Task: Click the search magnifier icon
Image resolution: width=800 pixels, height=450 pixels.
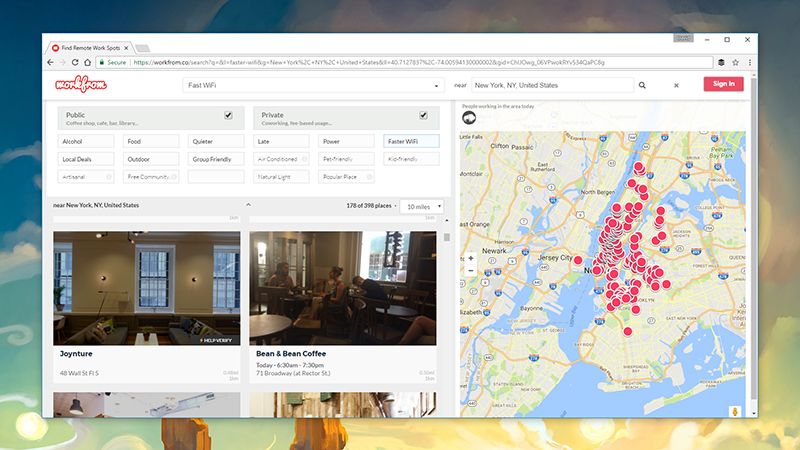Action: [x=642, y=85]
